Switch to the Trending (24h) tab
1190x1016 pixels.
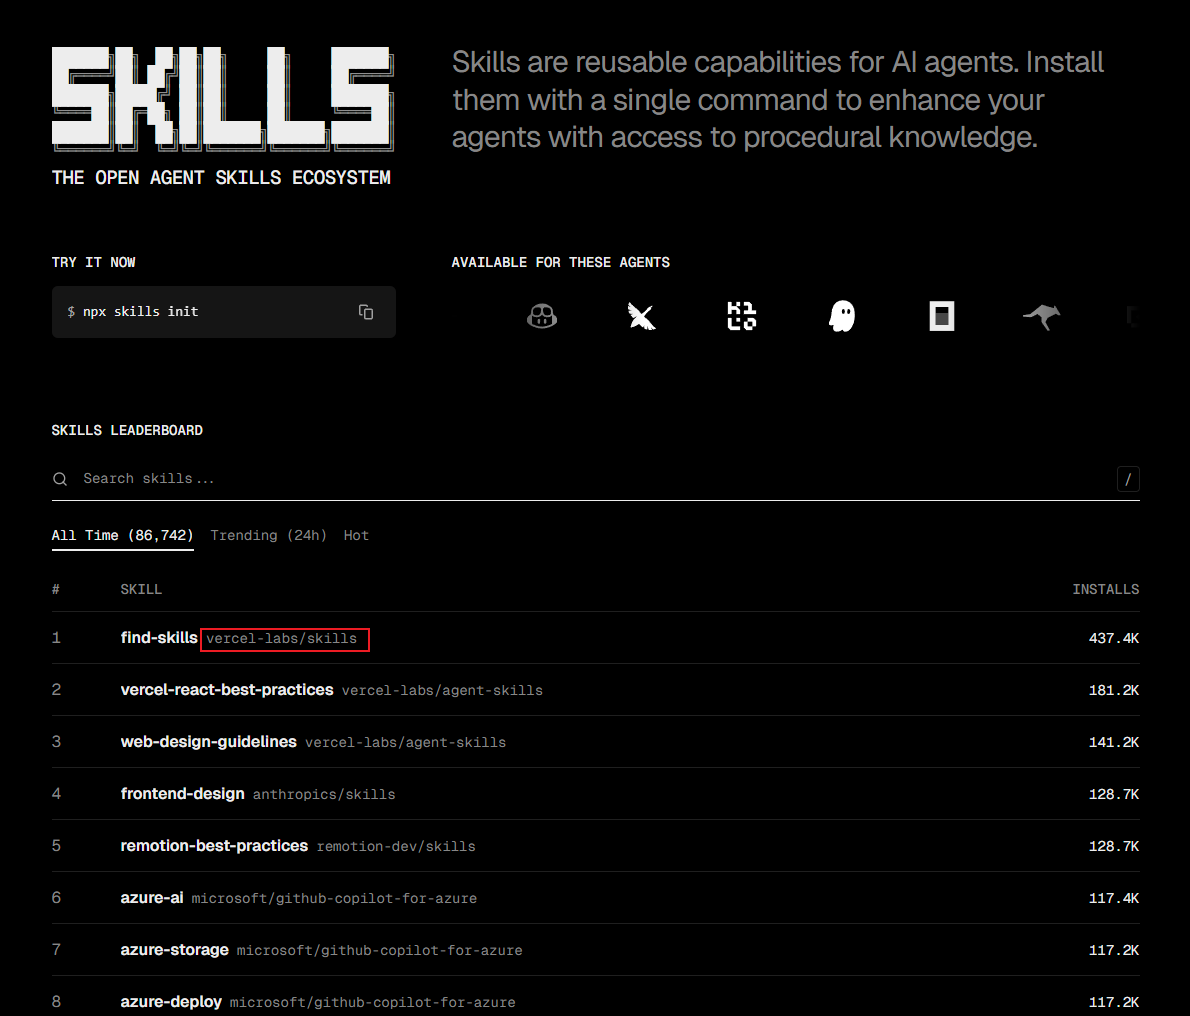(269, 535)
